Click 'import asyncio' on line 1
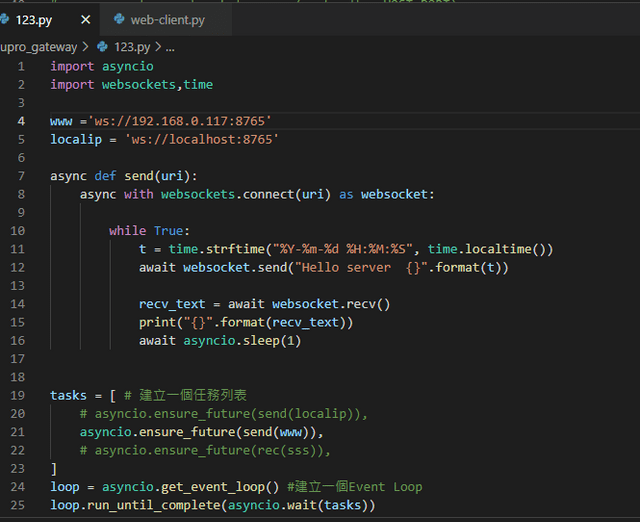 point(102,66)
